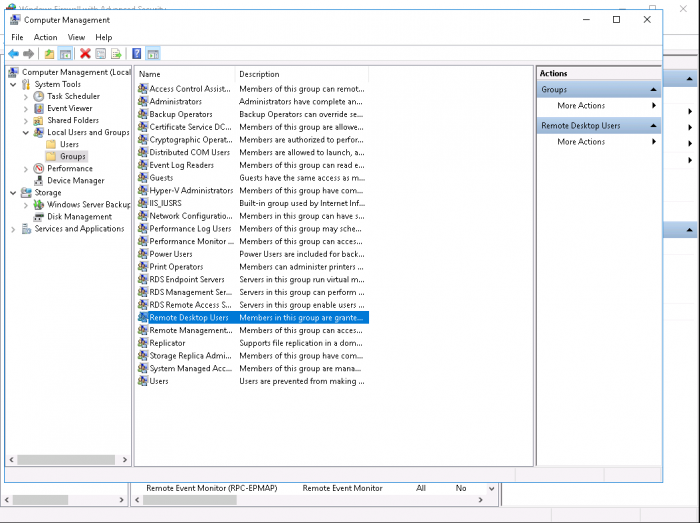
Task: Expand the Task Scheduler tree node
Action: (25, 96)
